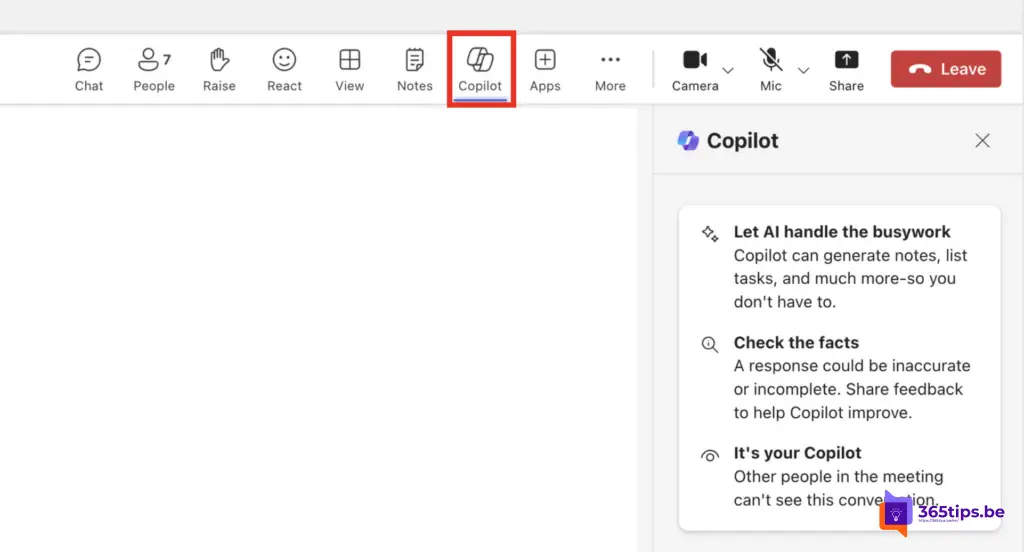
Task: Unmute the Mic
Action: 770,68
